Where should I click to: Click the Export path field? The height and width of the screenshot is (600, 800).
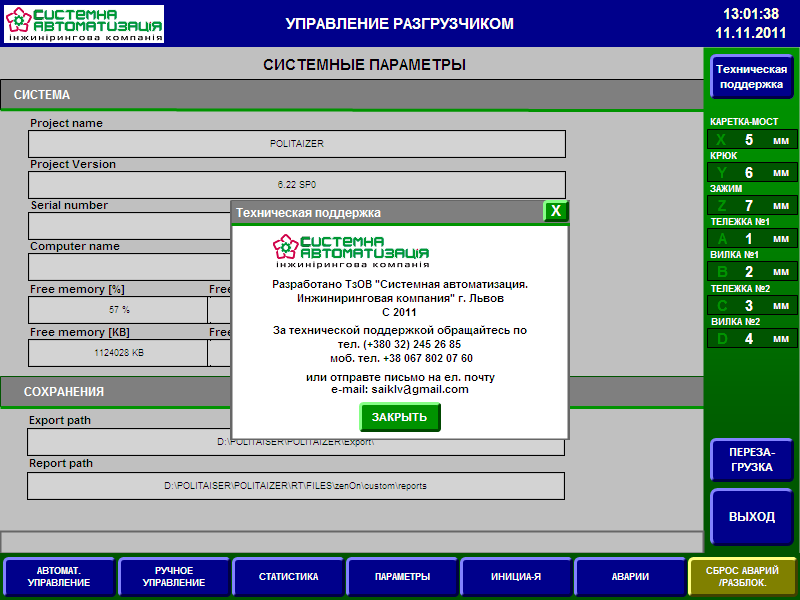click(297, 442)
